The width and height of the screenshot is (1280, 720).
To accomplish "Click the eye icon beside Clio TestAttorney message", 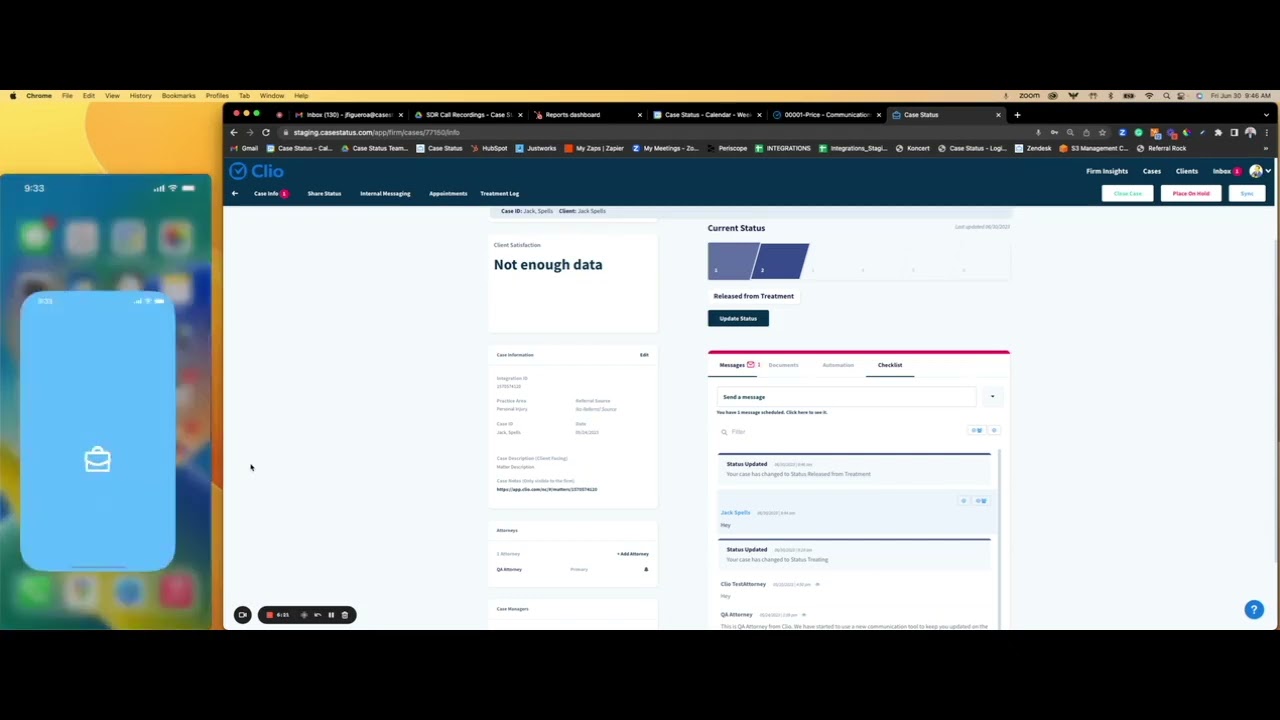I will pos(817,584).
